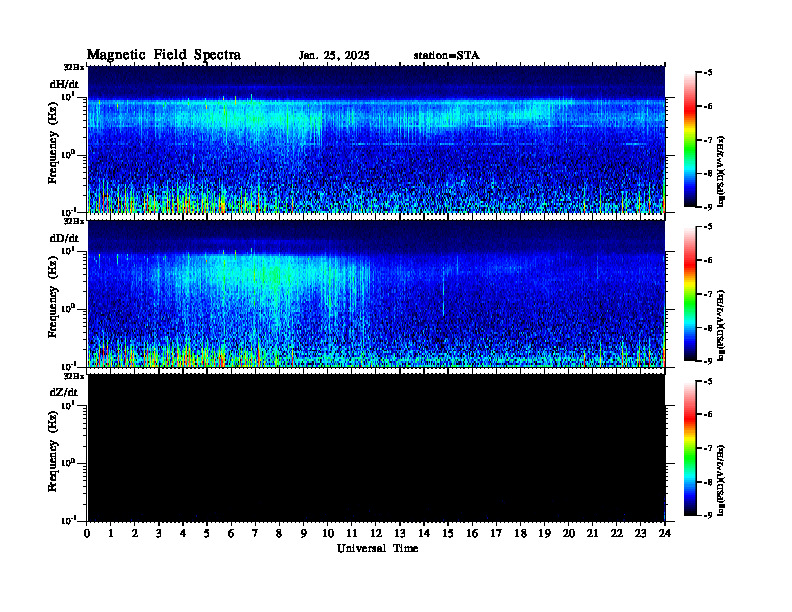The image size is (792, 612).
Task: Click the "Universal Time" axis title
Action: point(377,548)
